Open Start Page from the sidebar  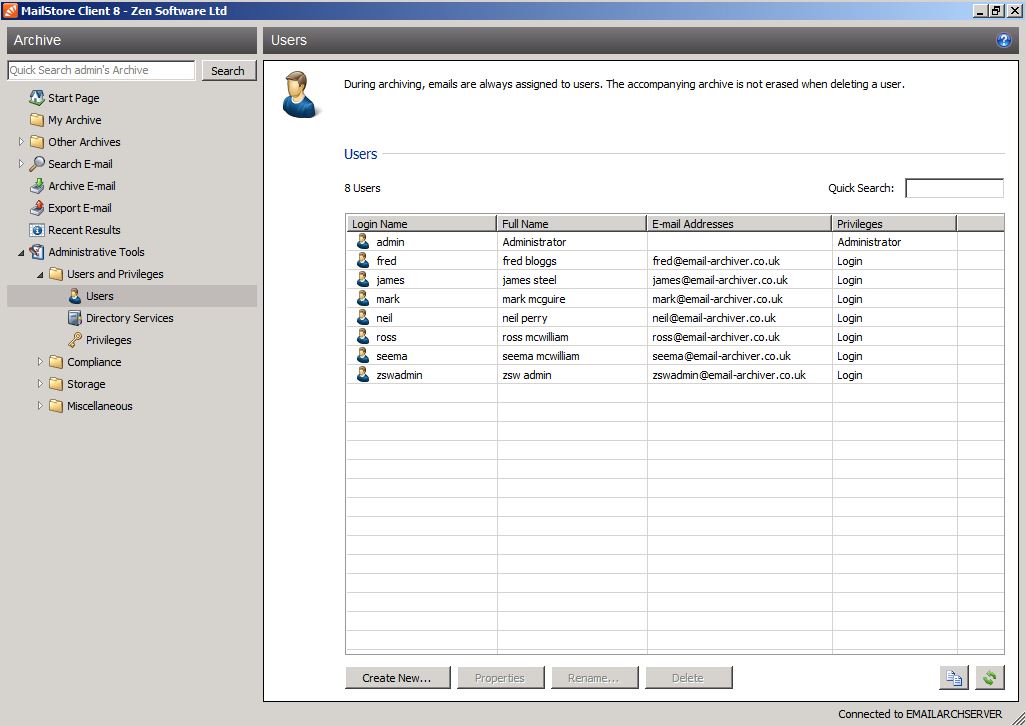click(73, 98)
